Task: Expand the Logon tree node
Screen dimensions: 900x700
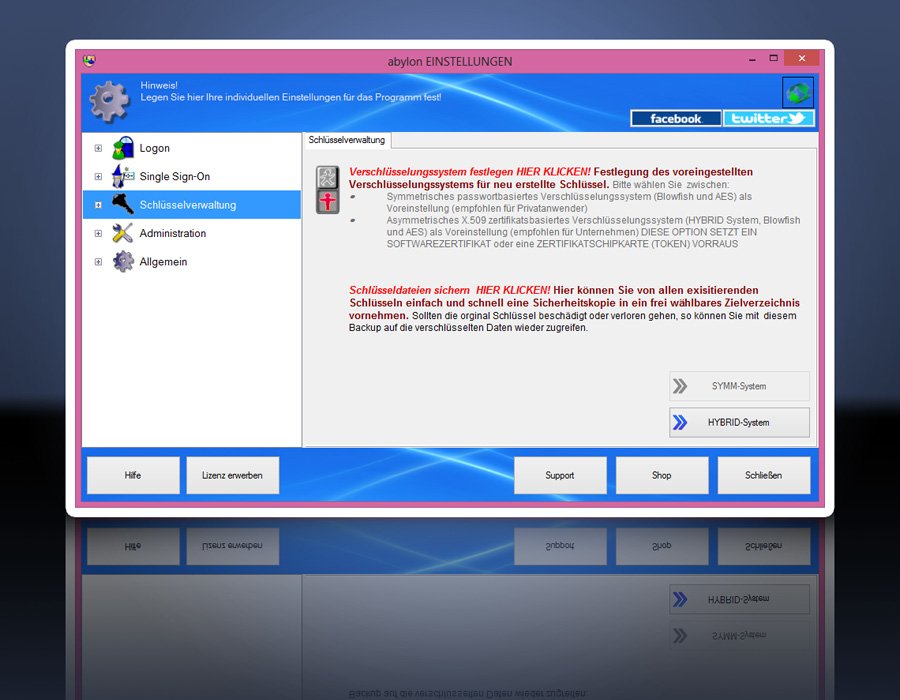Action: [98, 148]
